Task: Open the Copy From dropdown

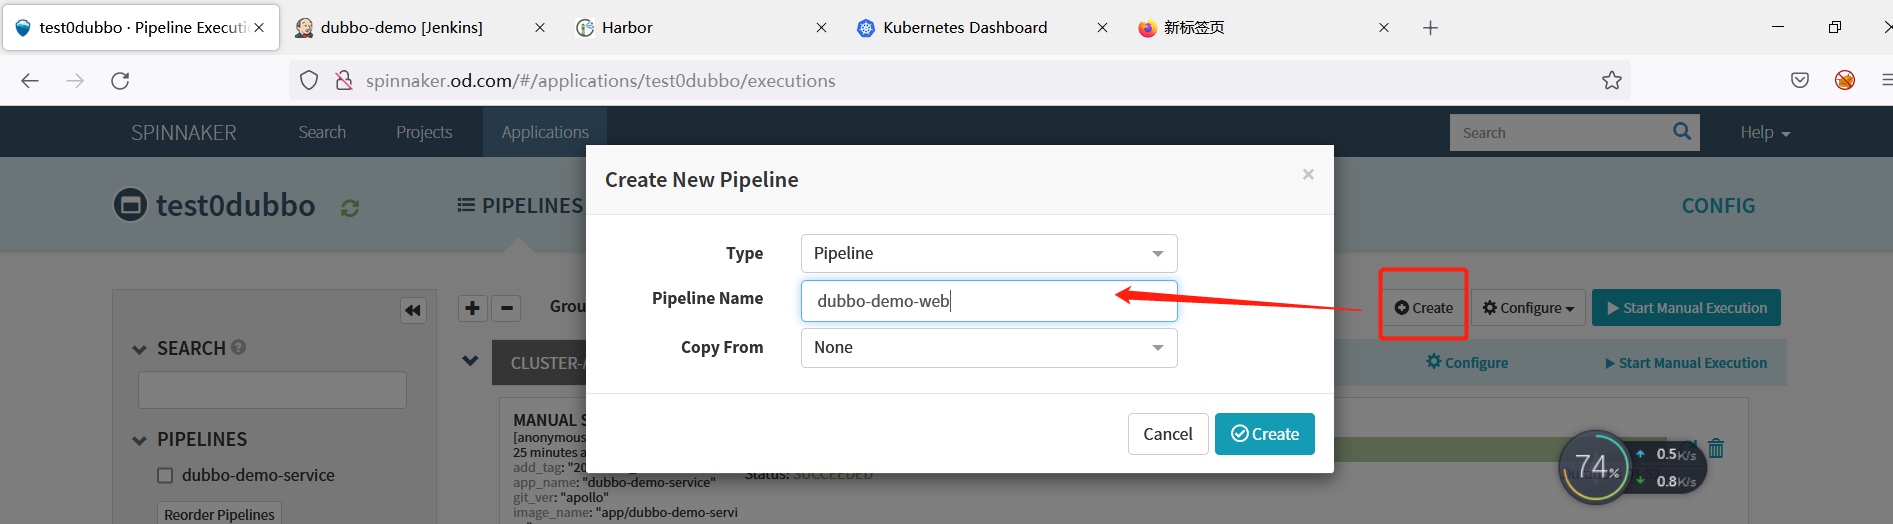Action: click(x=988, y=348)
